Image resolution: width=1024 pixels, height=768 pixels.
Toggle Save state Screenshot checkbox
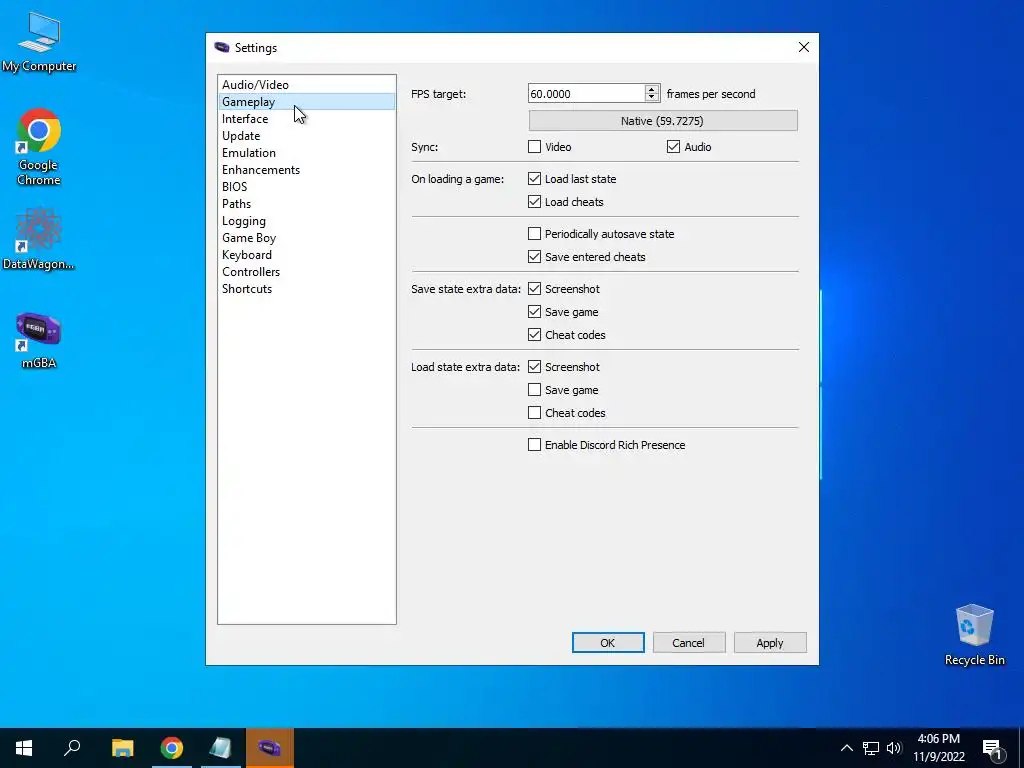534,289
